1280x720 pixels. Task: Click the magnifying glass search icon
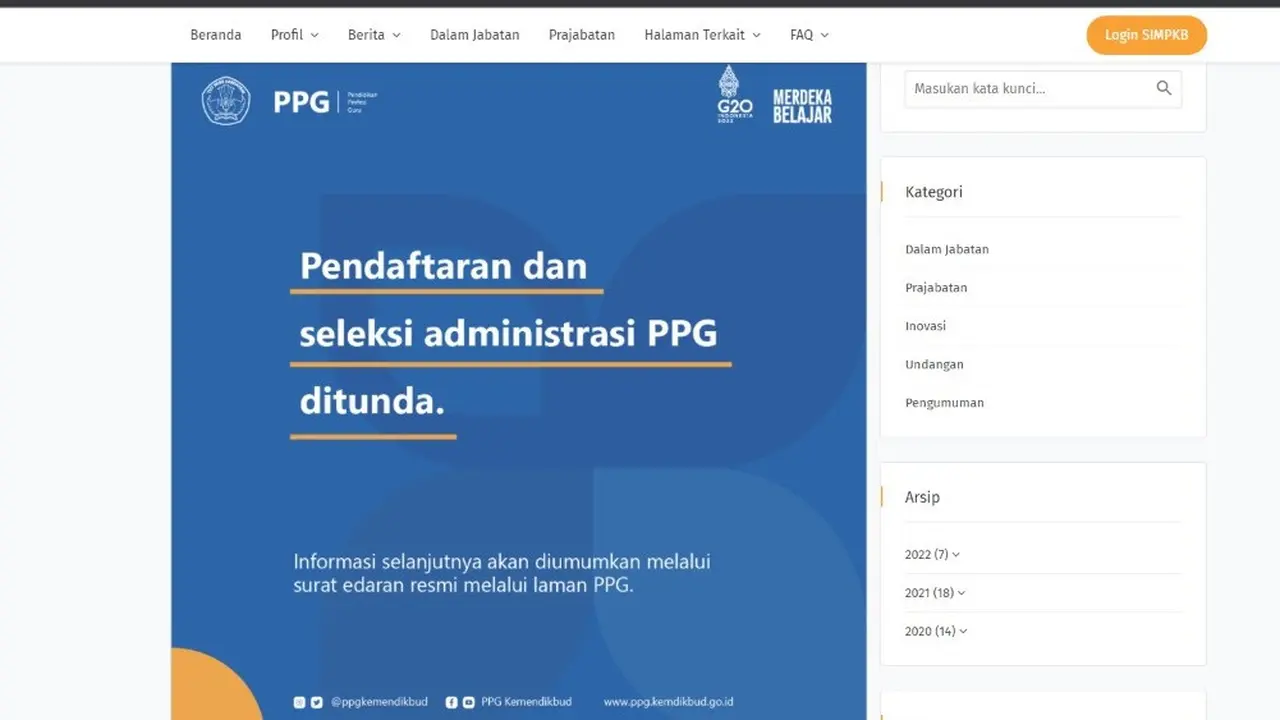pyautogui.click(x=1163, y=88)
